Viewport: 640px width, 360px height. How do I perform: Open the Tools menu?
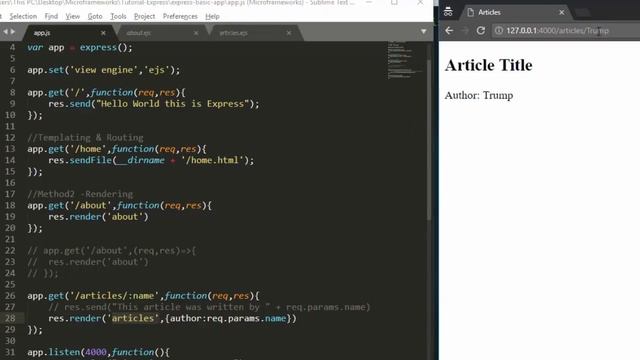pos(118,16)
